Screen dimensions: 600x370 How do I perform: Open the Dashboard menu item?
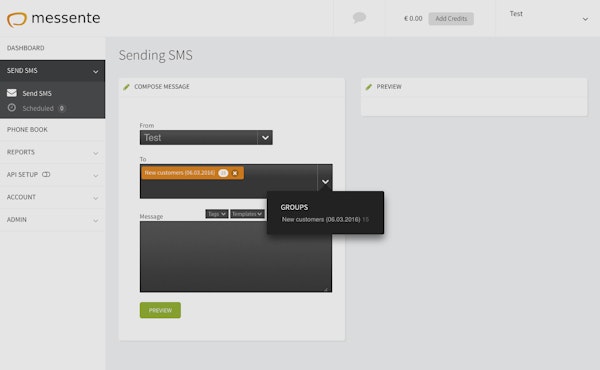tap(52, 48)
